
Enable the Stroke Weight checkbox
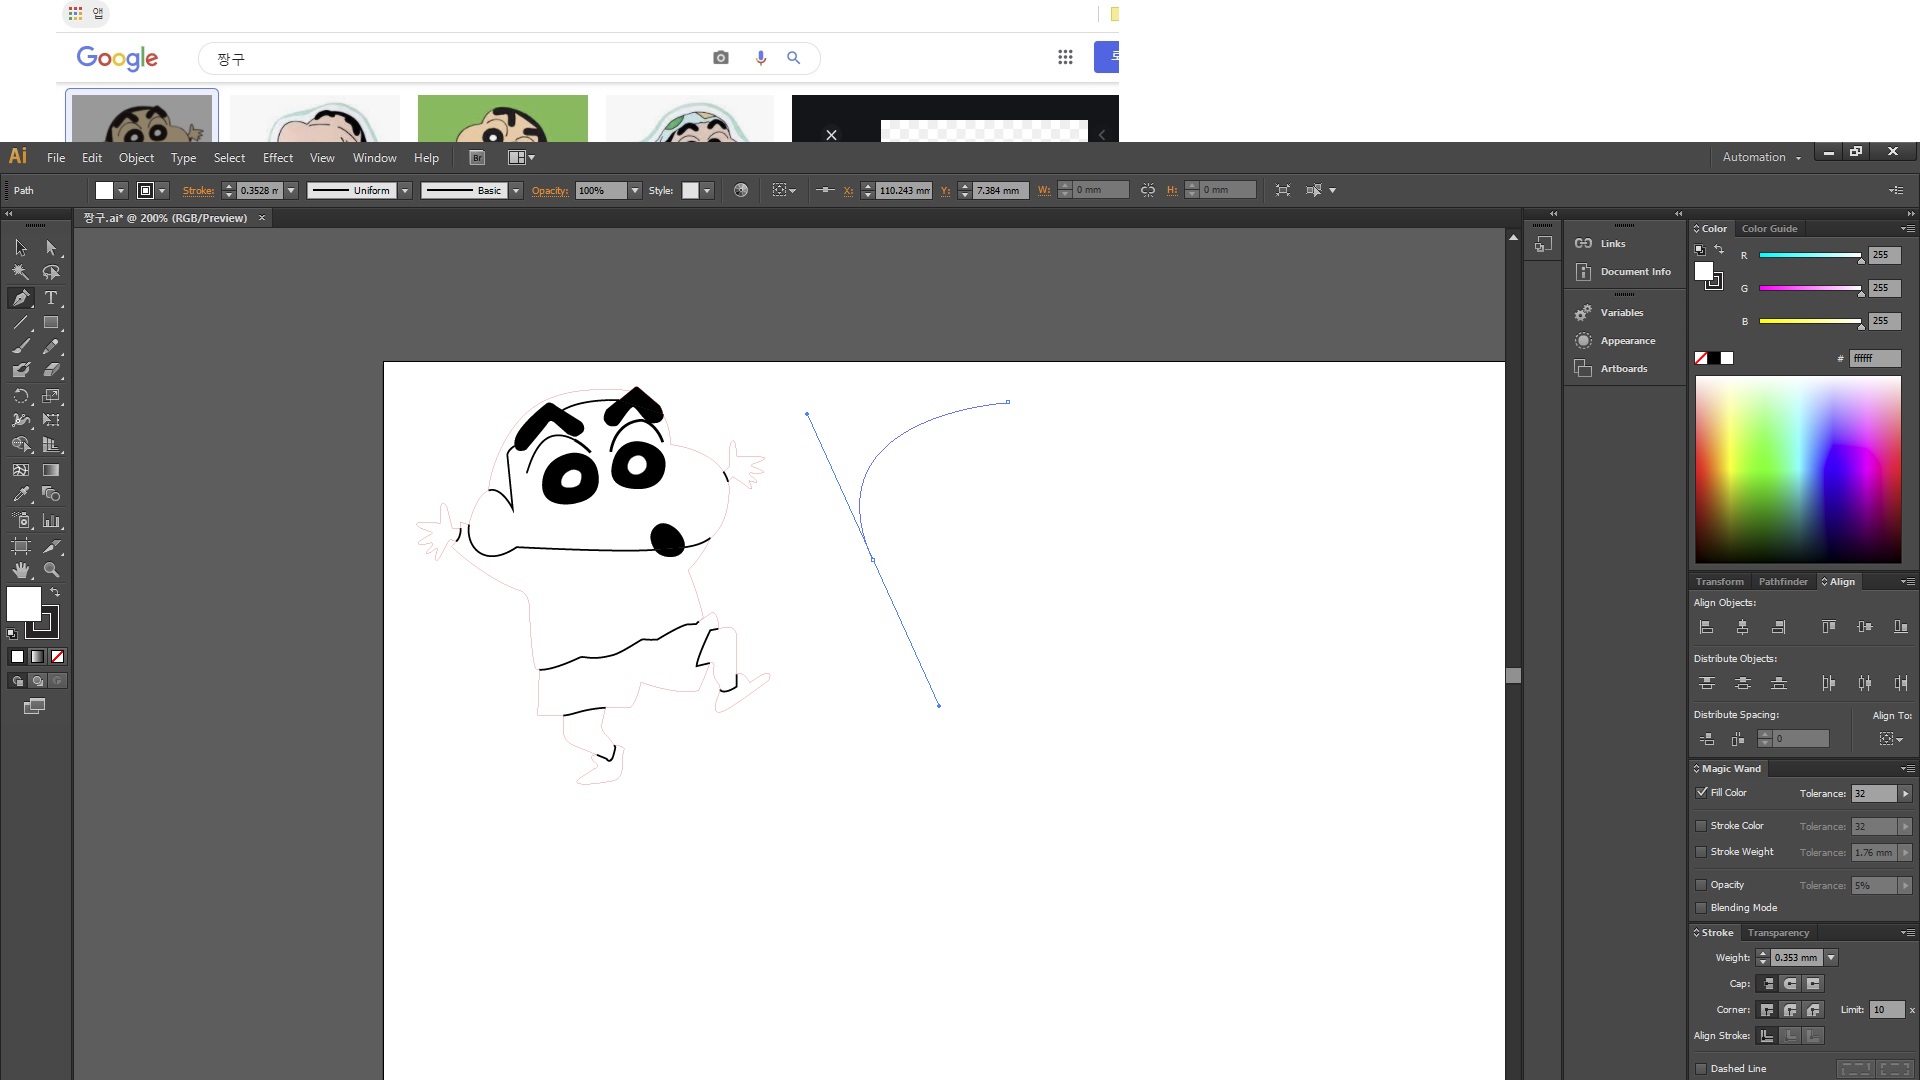pos(1701,852)
